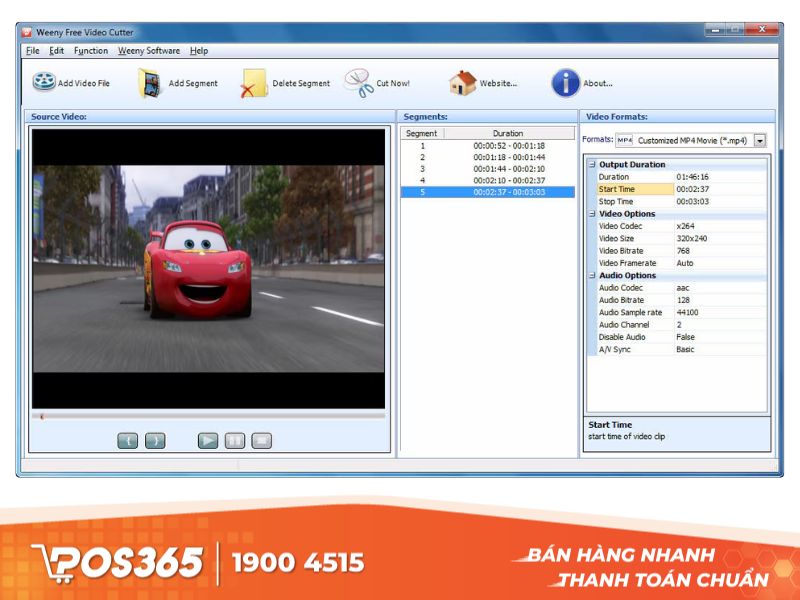
Task: Collapse the Audio Options section
Action: [592, 276]
